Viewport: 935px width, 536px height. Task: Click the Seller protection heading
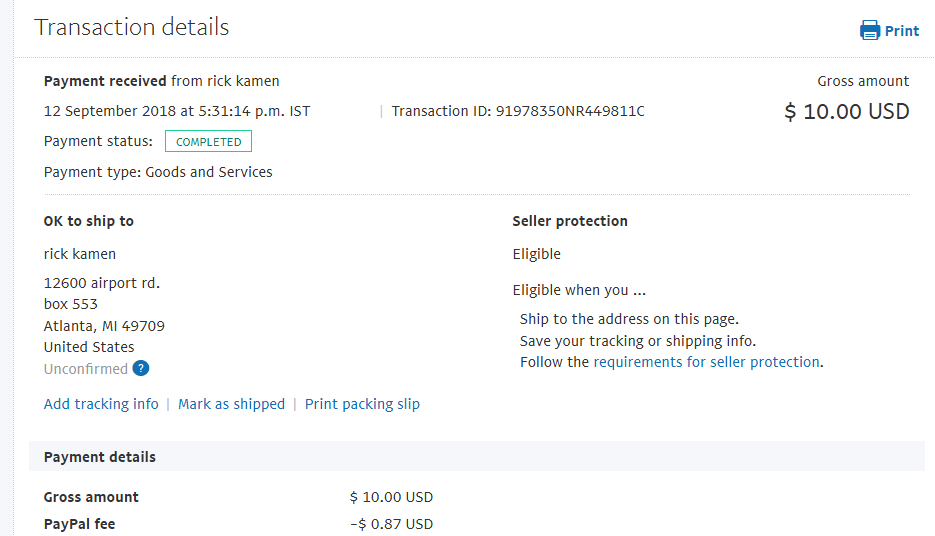[x=570, y=221]
